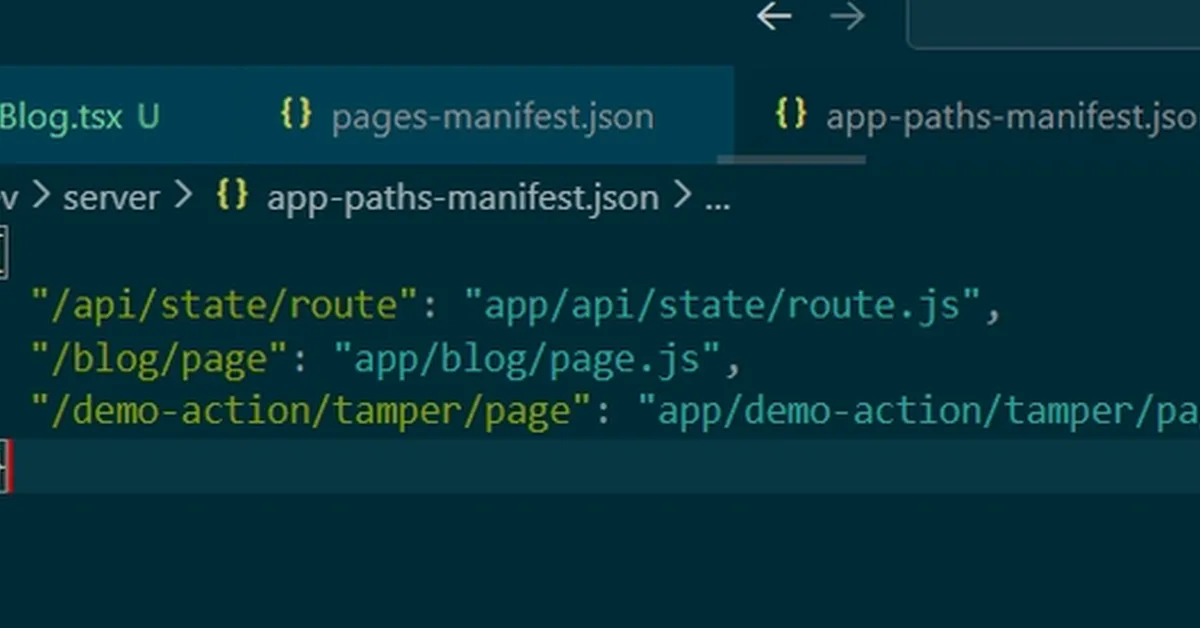
Task: Navigate back with the left arrow icon
Action: pos(774,17)
